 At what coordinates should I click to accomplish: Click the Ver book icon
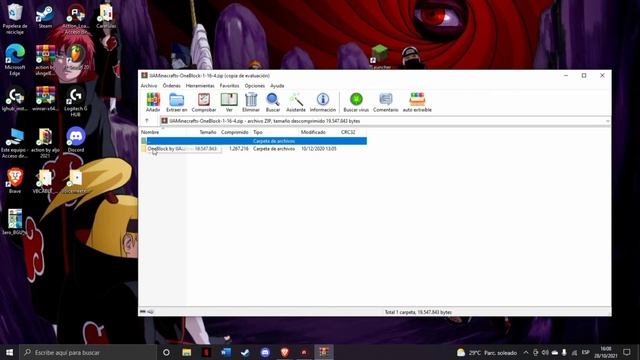coord(229,102)
